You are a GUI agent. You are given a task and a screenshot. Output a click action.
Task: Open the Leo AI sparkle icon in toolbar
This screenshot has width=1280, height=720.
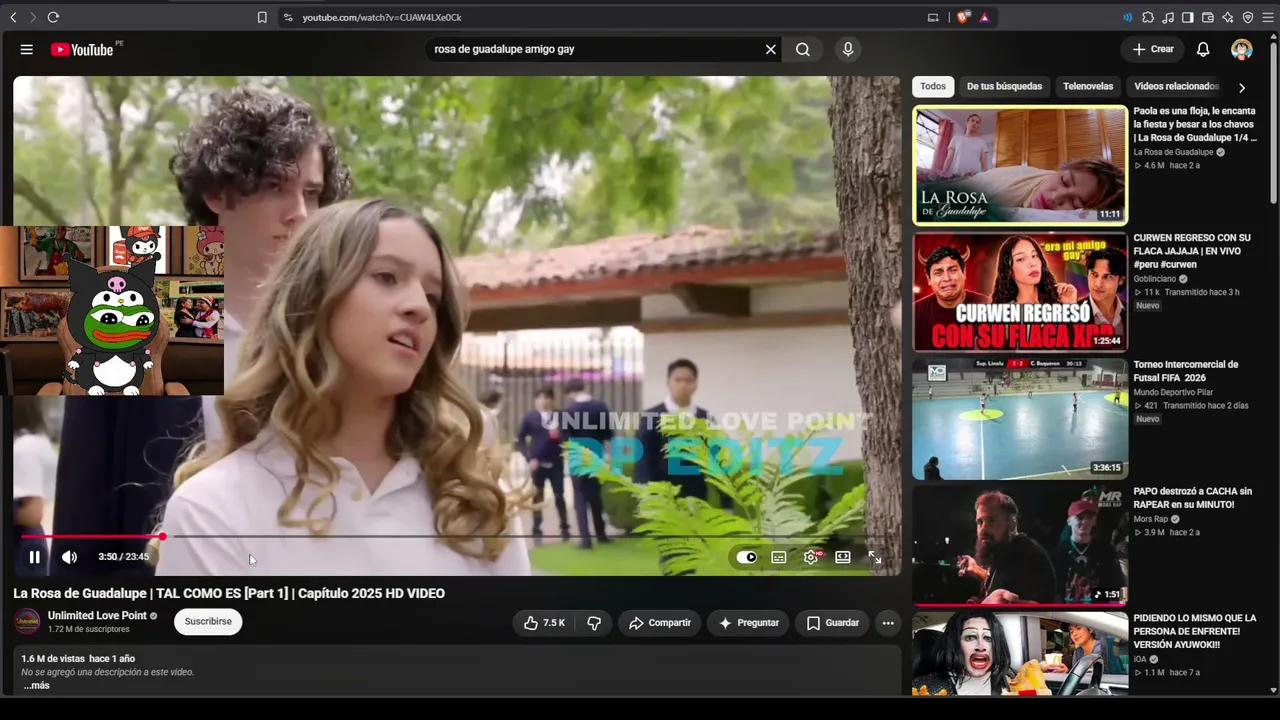pyautogui.click(x=1228, y=17)
